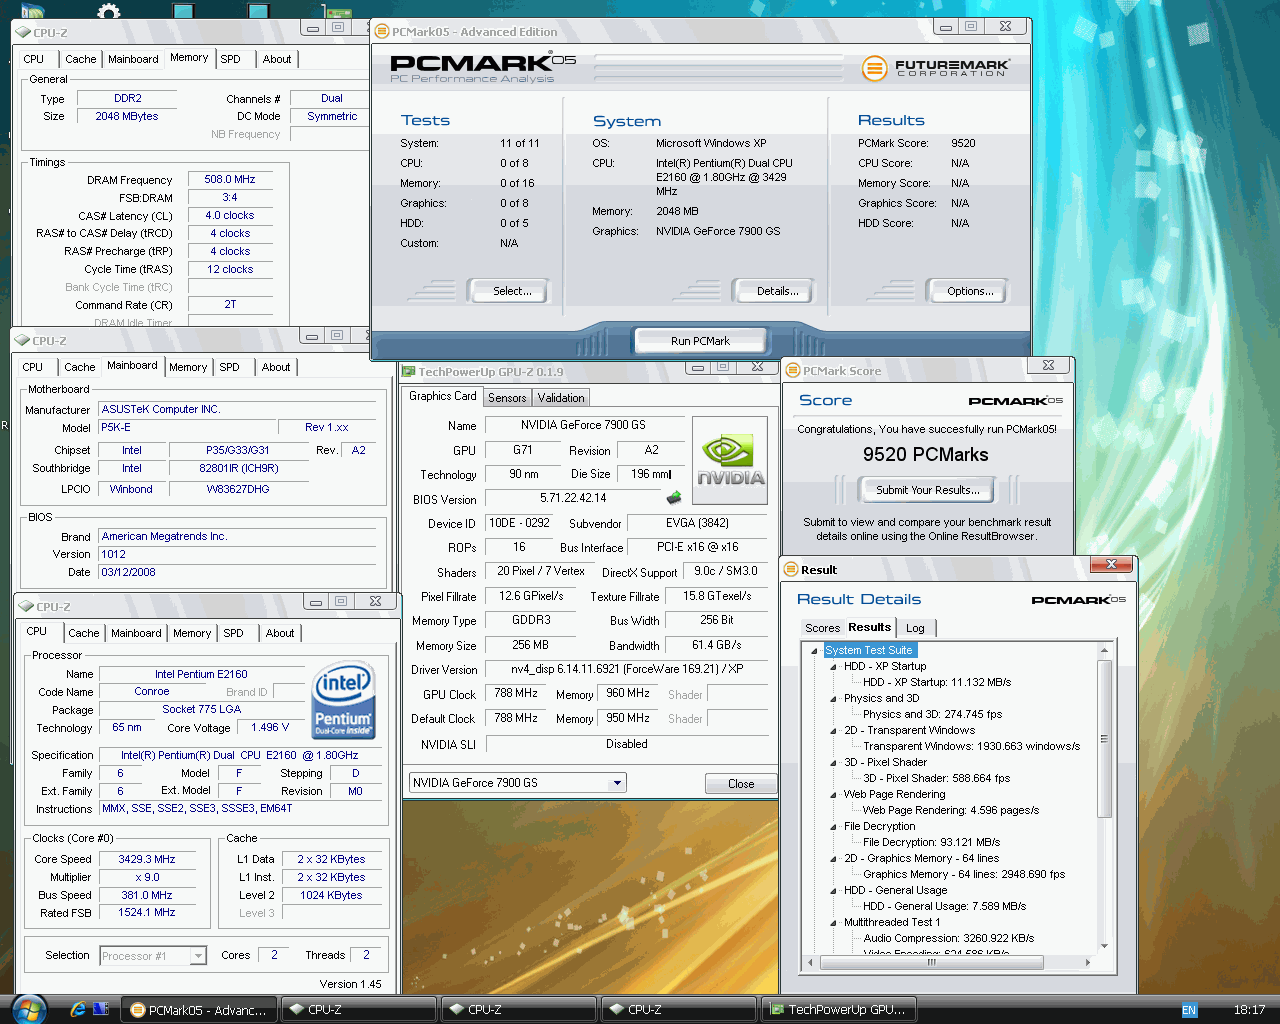This screenshot has width=1280, height=1024.
Task: Click the quick launch icon right of Internet Explorer
Action: [101, 1009]
